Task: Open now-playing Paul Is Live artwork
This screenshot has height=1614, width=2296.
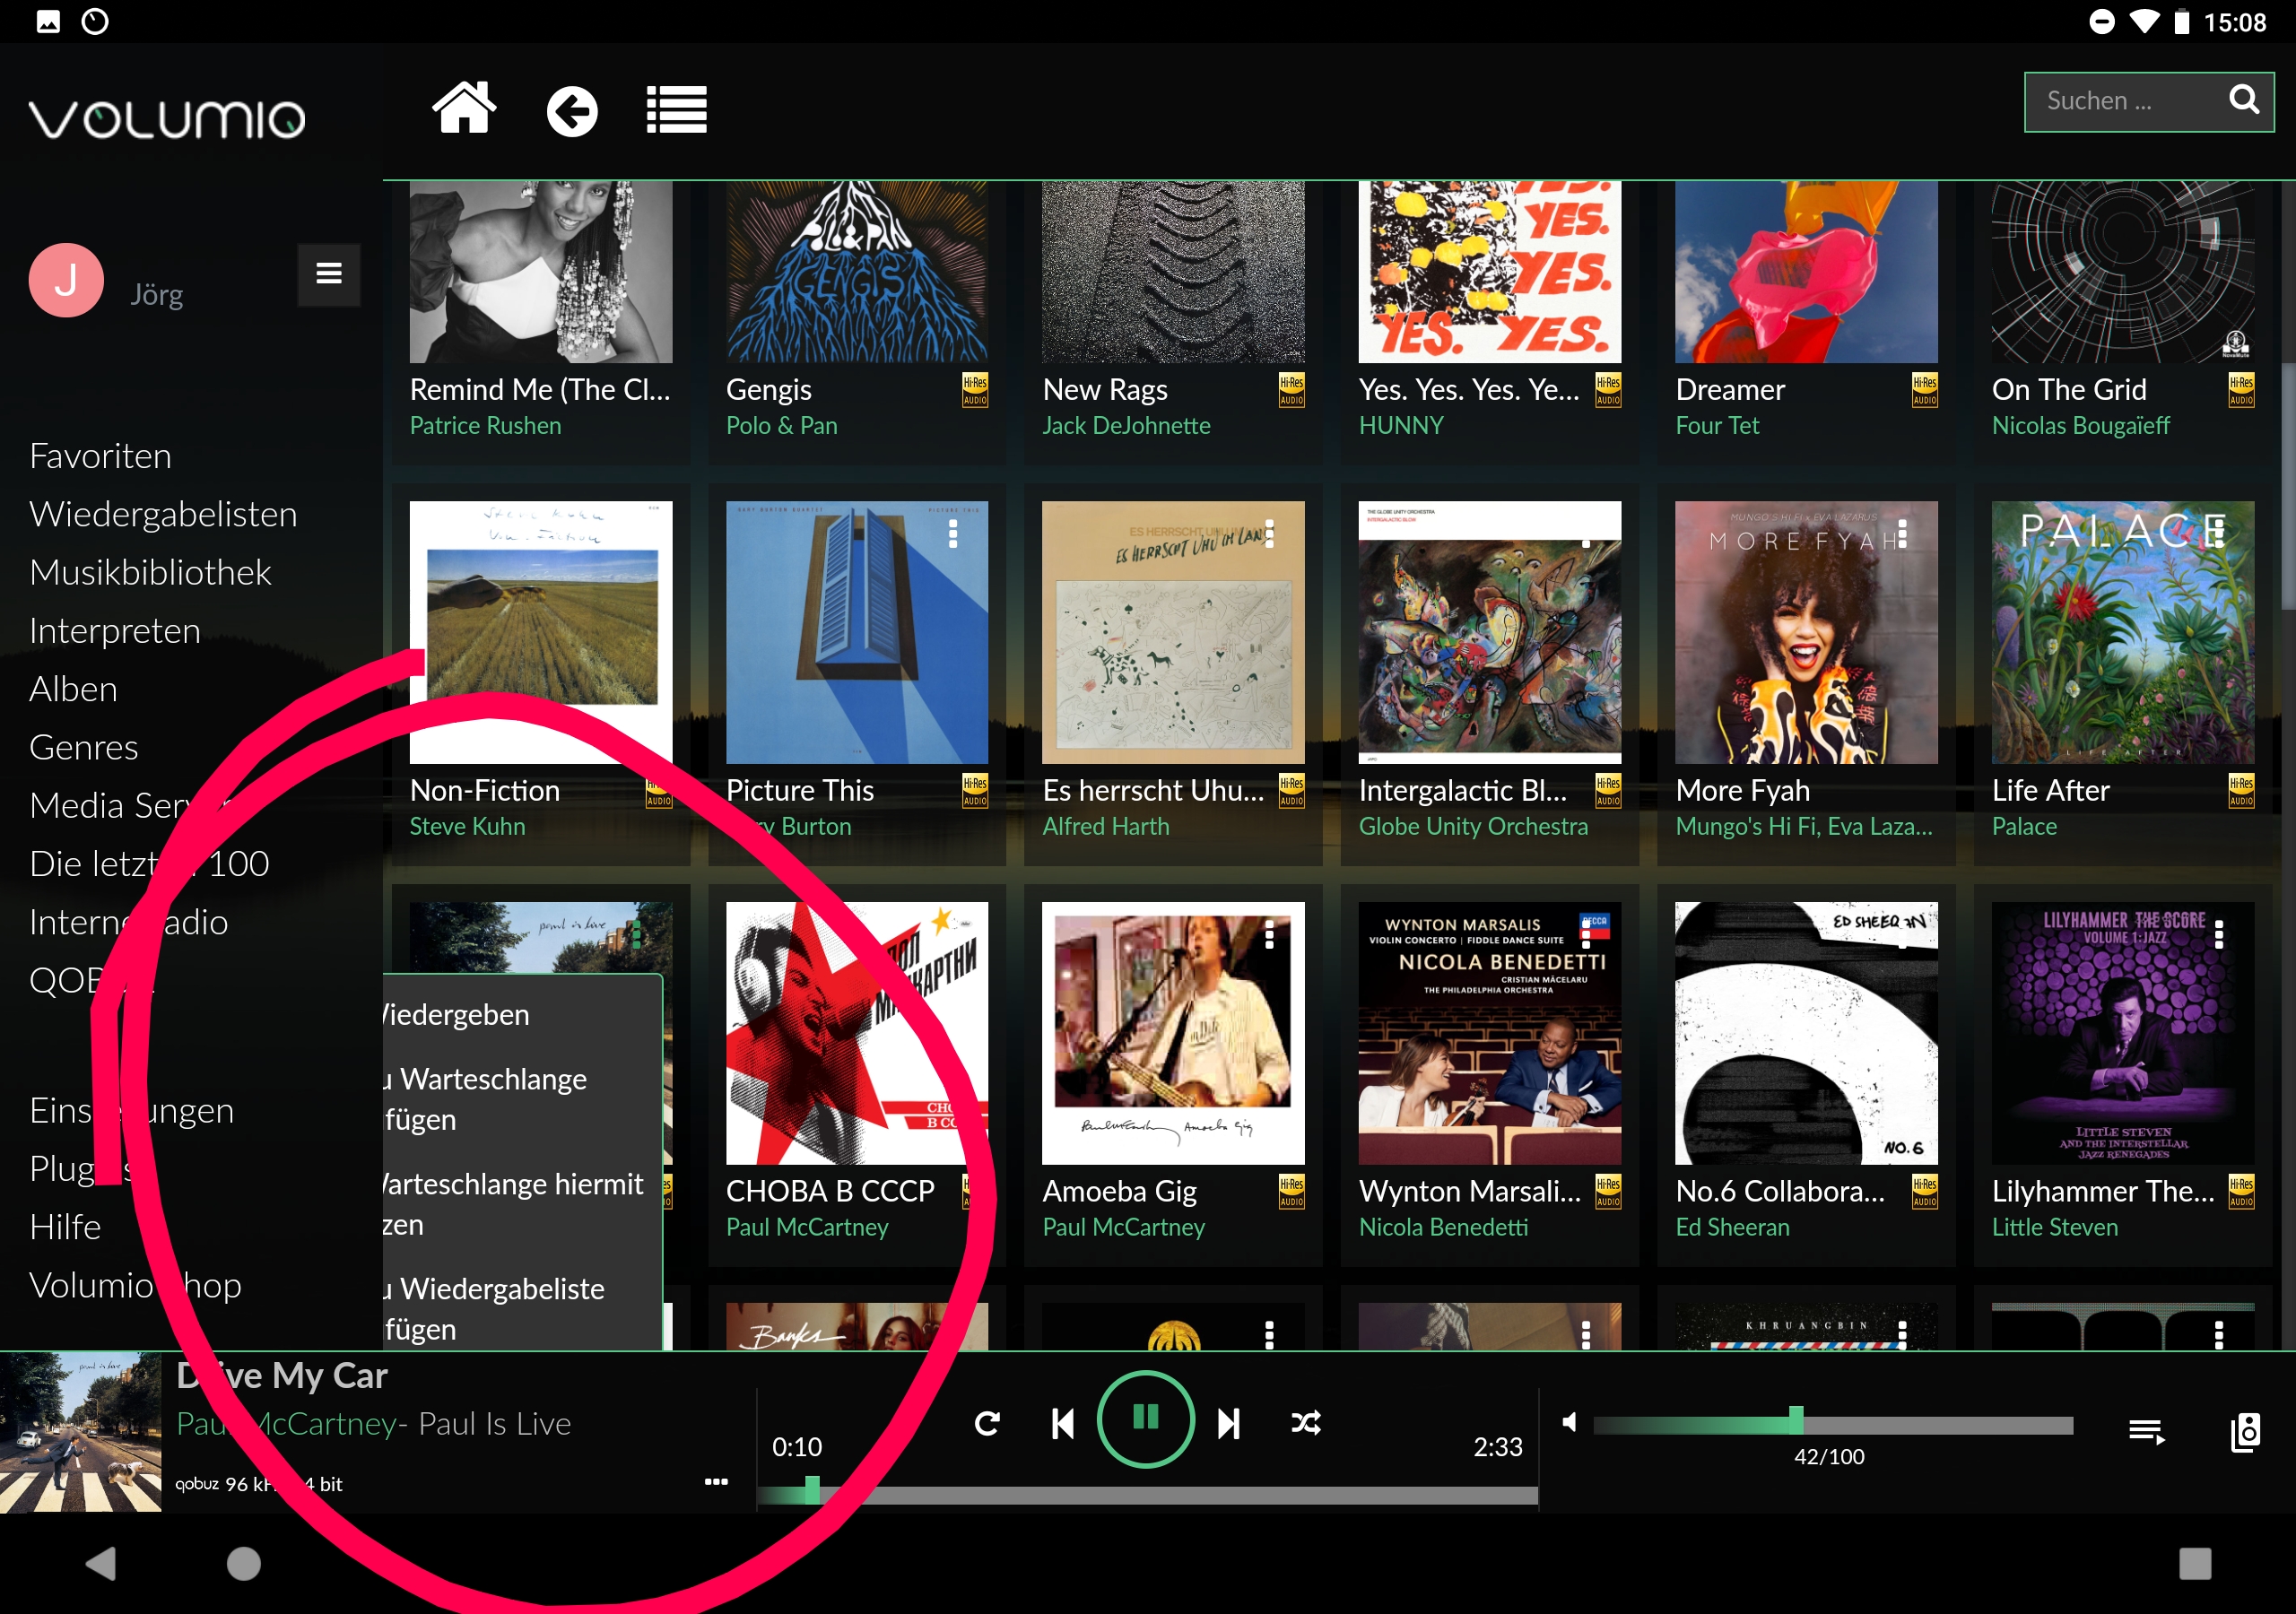Action: 80,1432
